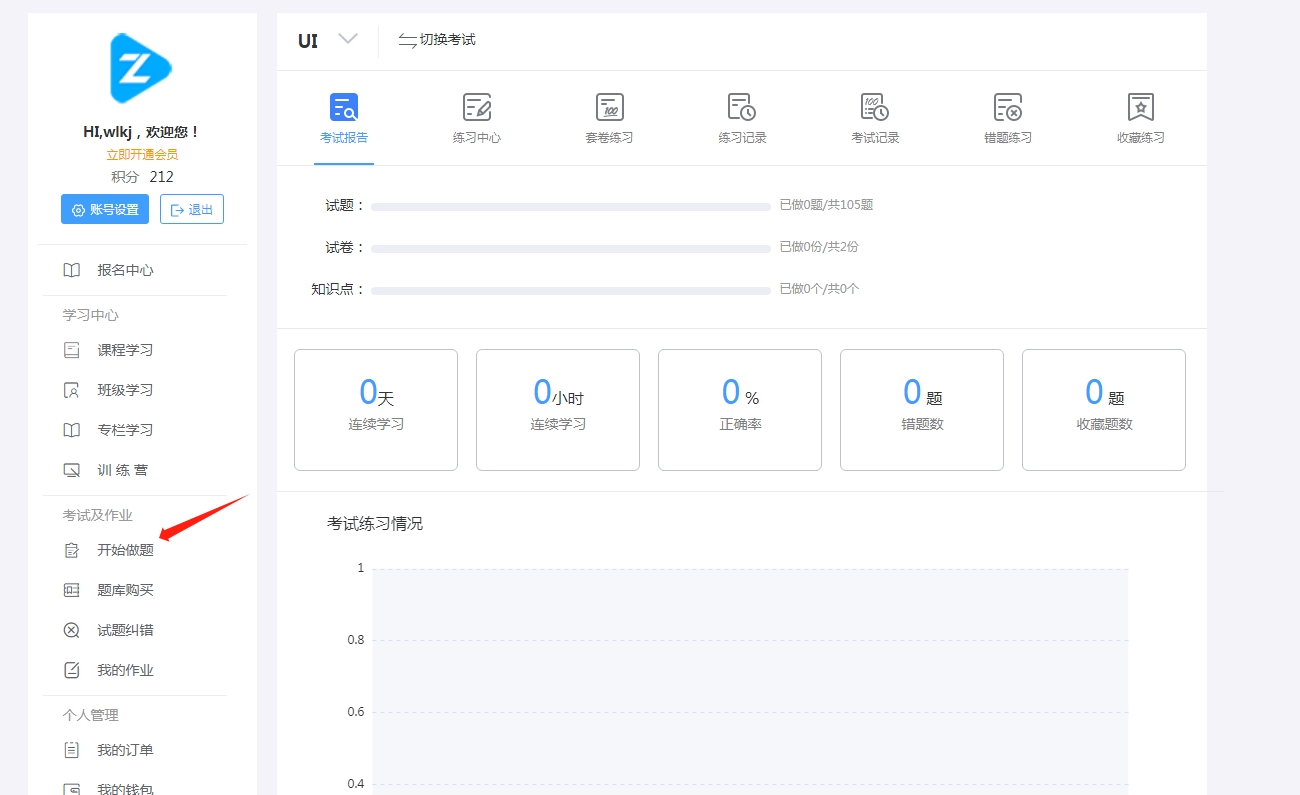Click the blue Z logo avatar

(141, 68)
